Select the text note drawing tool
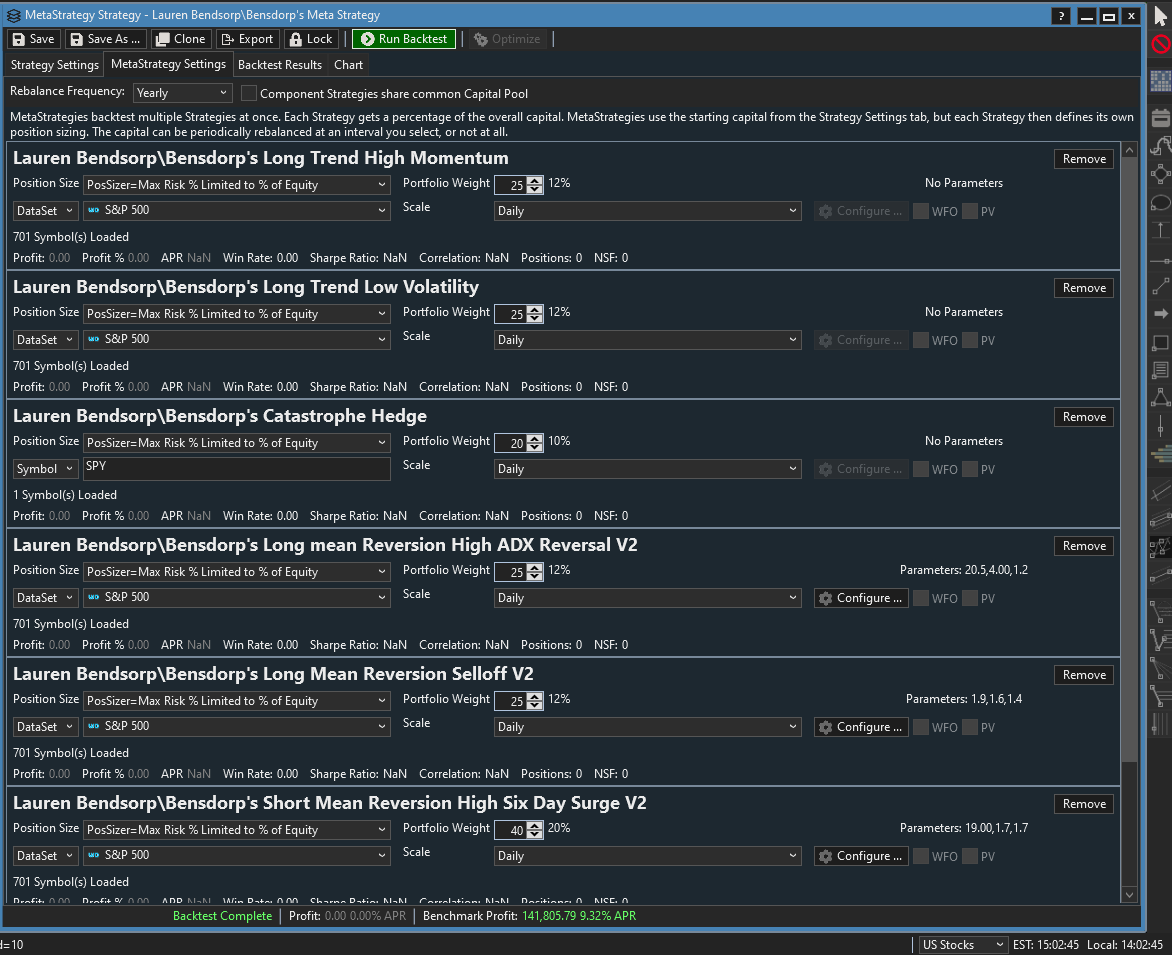 (x=1160, y=369)
